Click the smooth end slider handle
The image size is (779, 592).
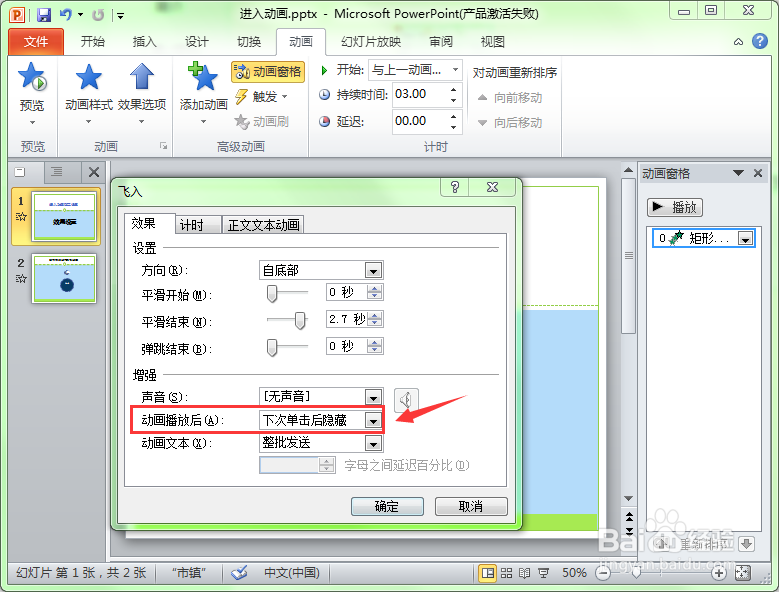300,320
